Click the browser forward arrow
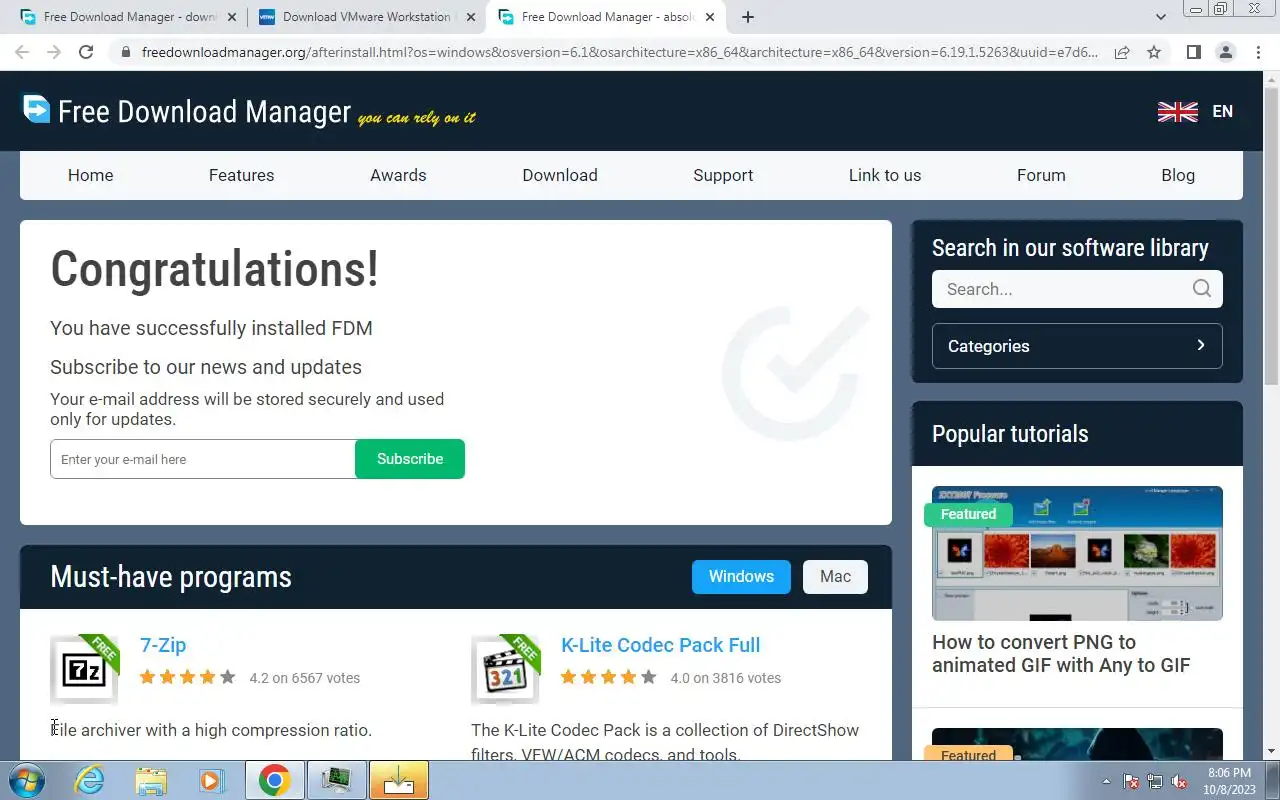The width and height of the screenshot is (1280, 800). [x=54, y=52]
